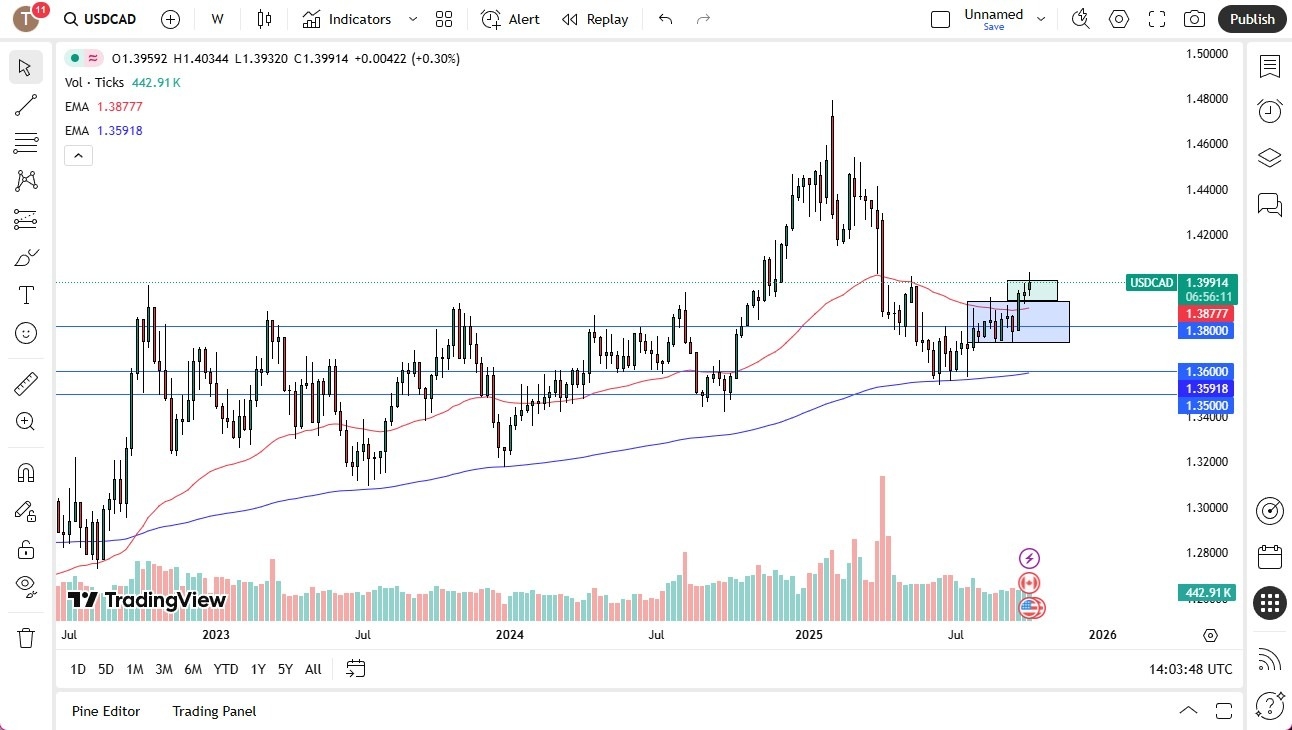Activate the Zoom In tool
Viewport: 1292px width, 730px height.
pyautogui.click(x=25, y=421)
